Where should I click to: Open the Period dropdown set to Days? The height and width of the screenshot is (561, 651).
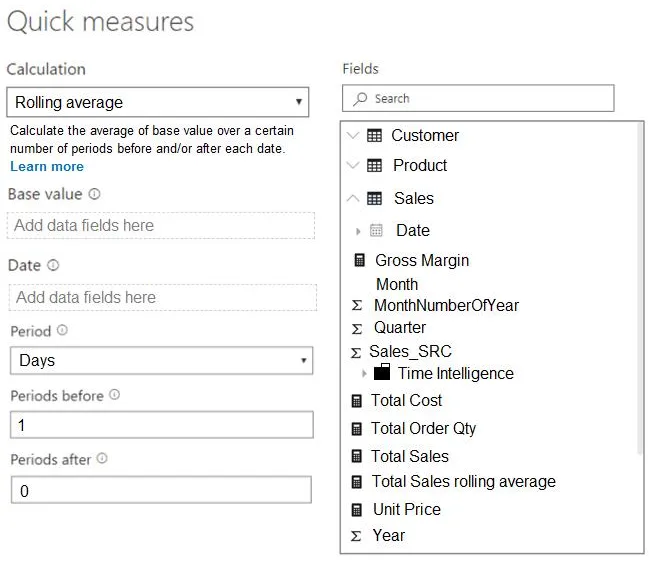click(160, 360)
